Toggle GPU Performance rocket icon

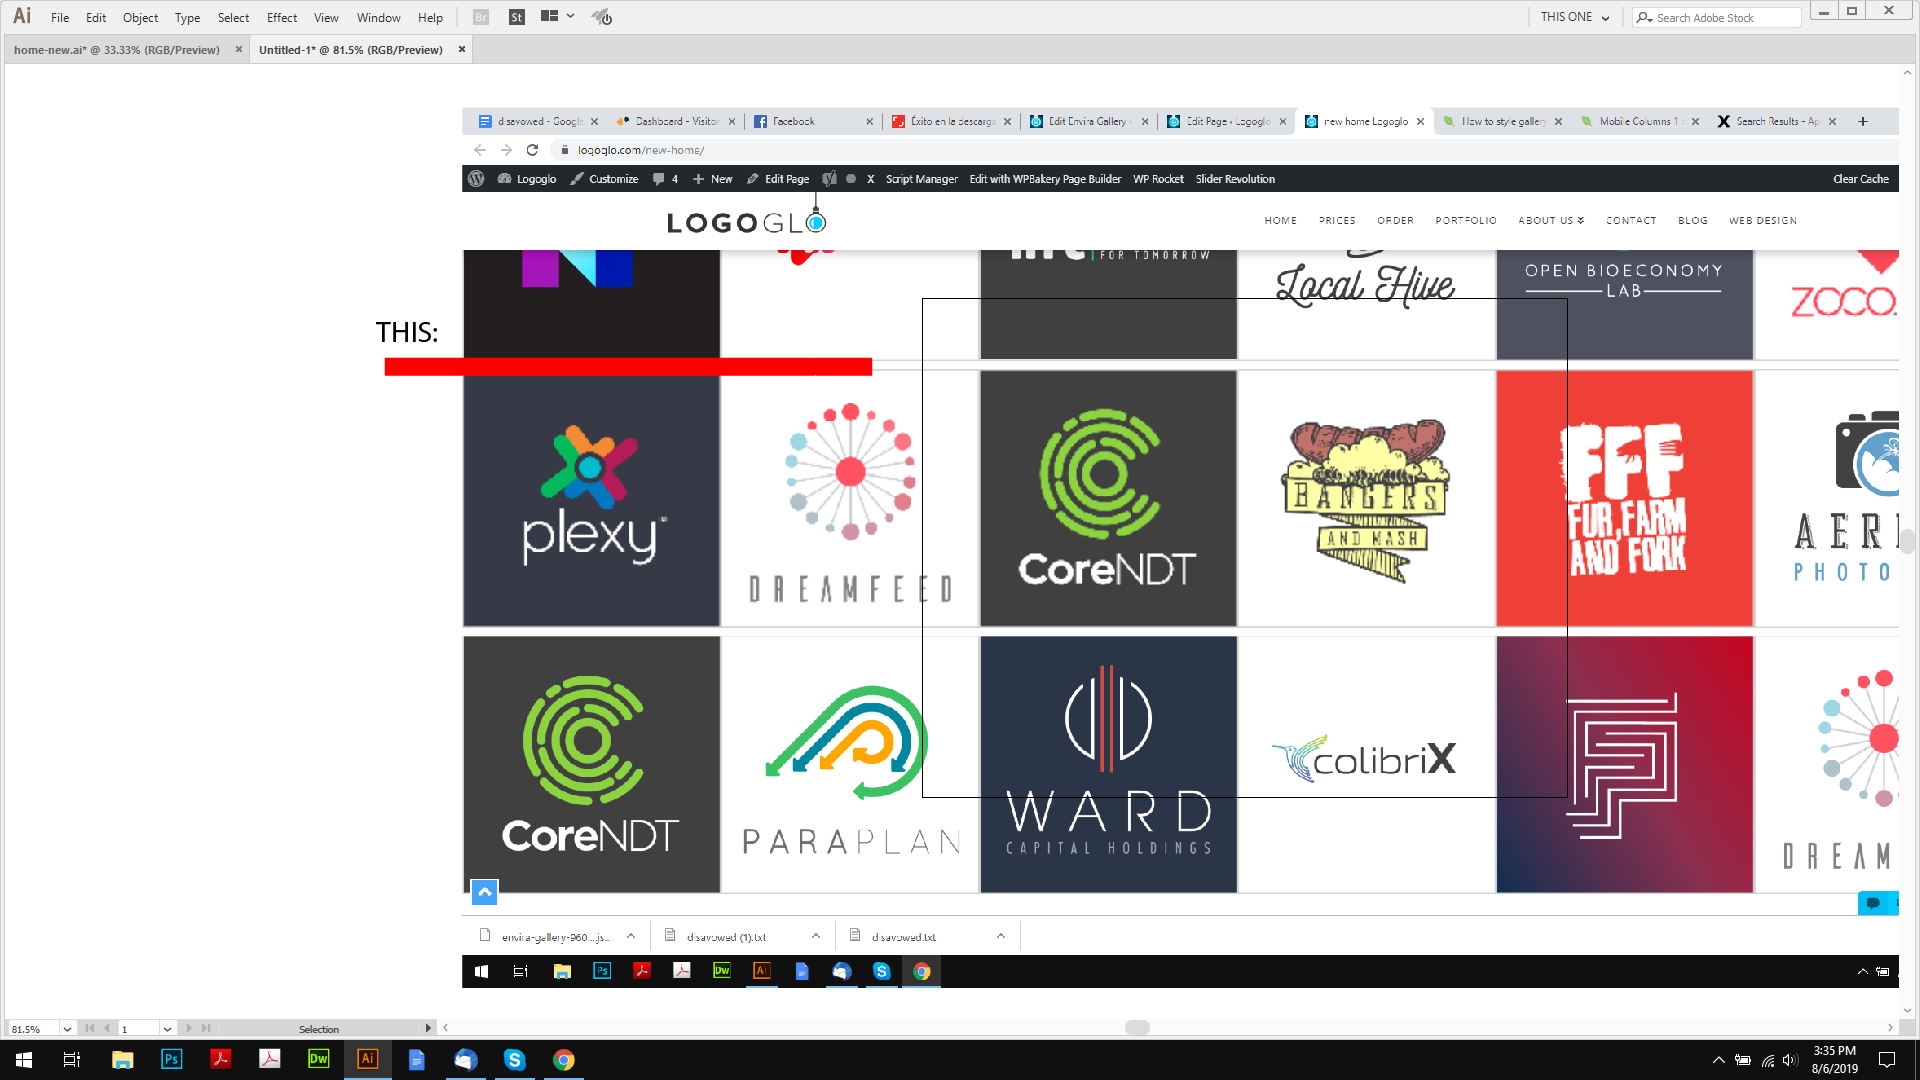click(x=601, y=17)
